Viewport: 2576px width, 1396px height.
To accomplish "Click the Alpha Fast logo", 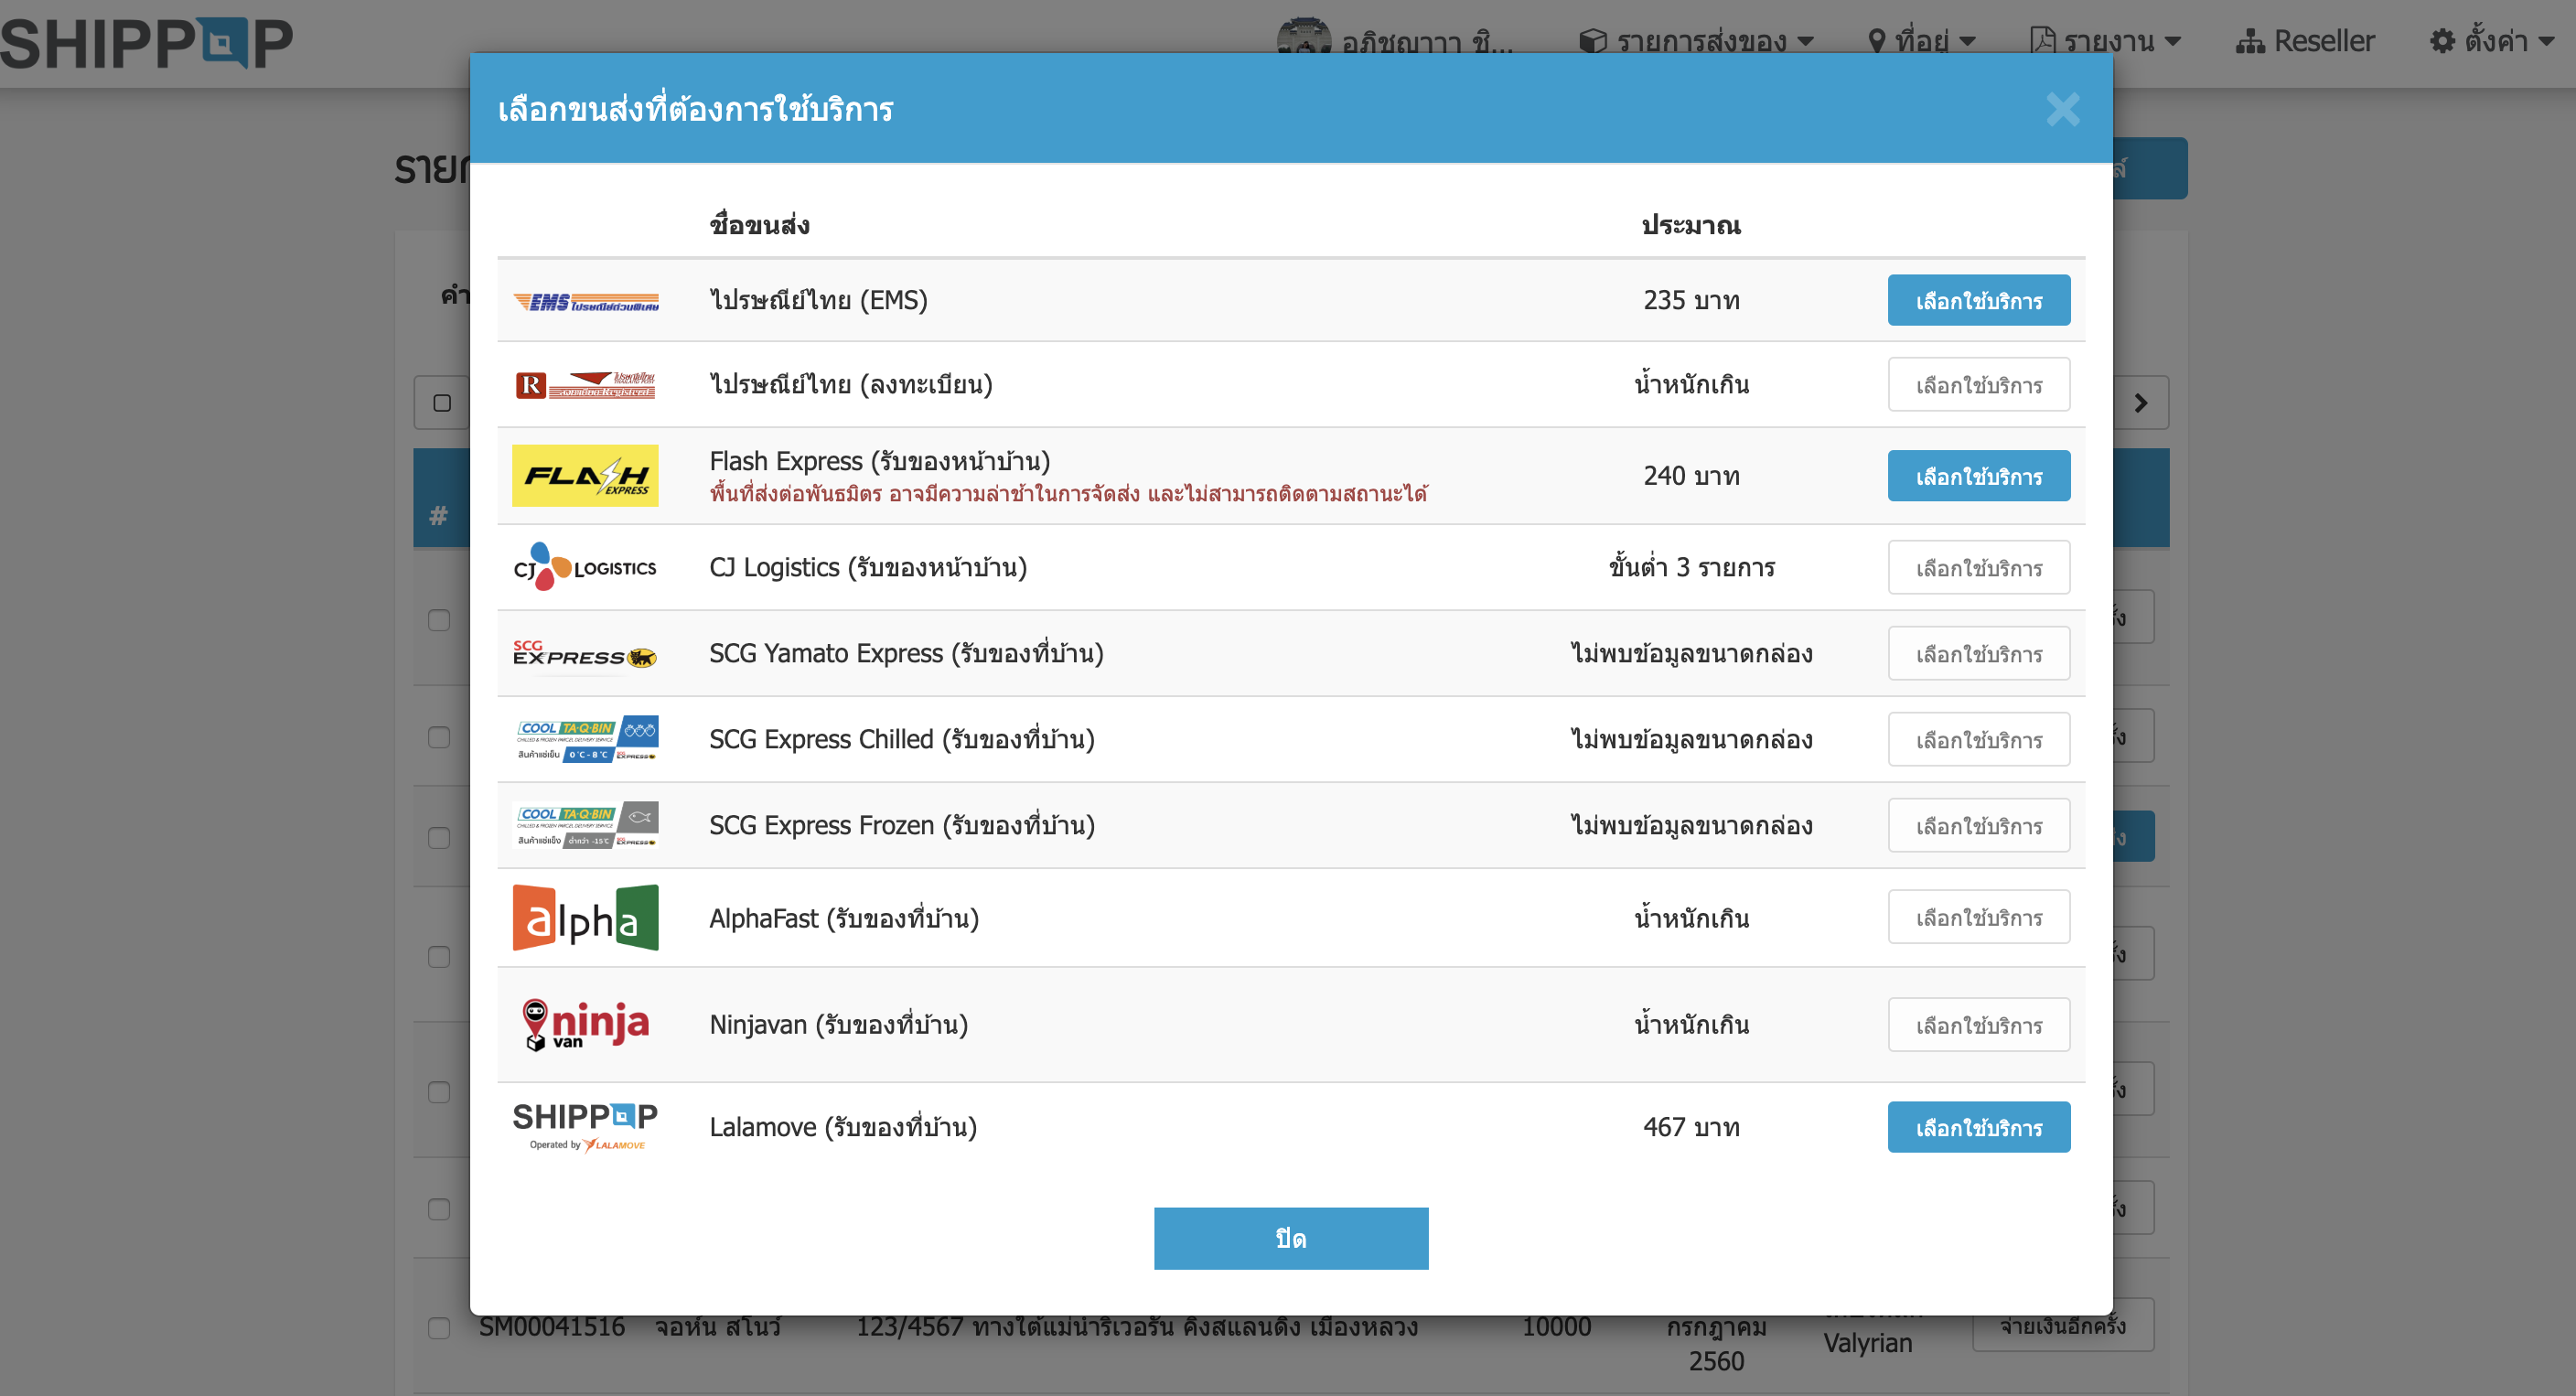I will (x=585, y=917).
